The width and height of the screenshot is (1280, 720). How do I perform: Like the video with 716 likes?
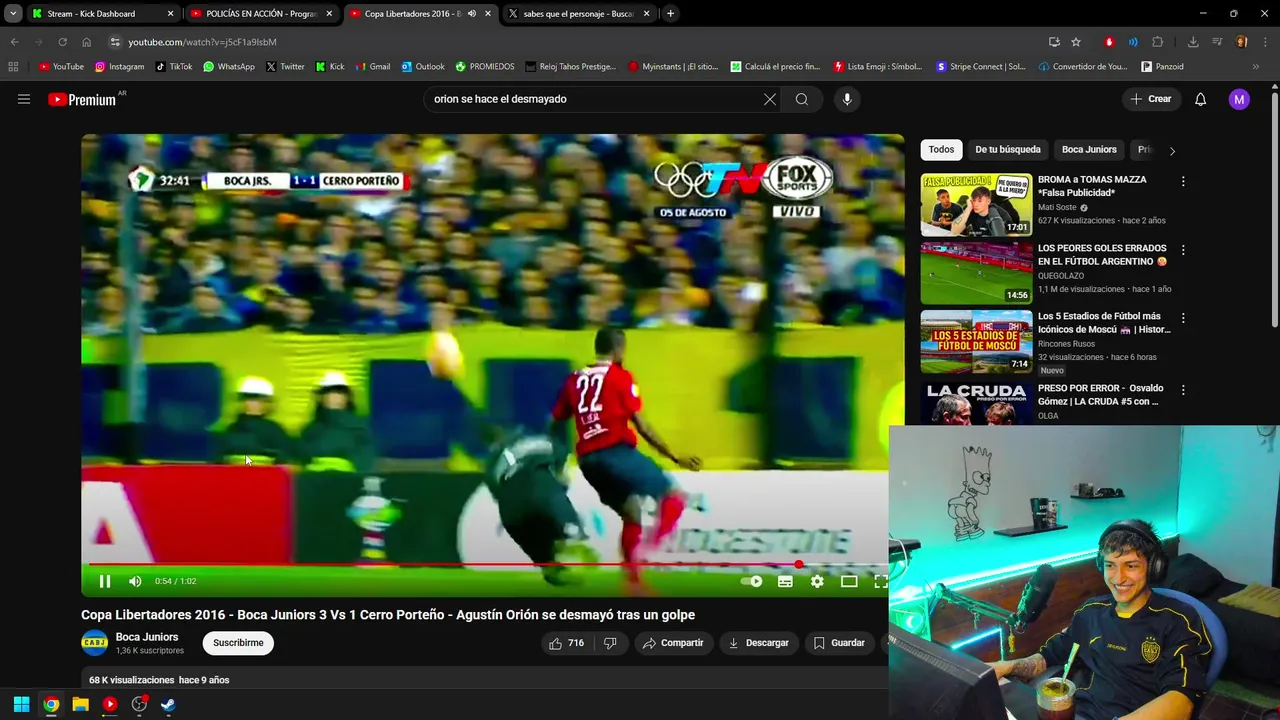tap(566, 643)
